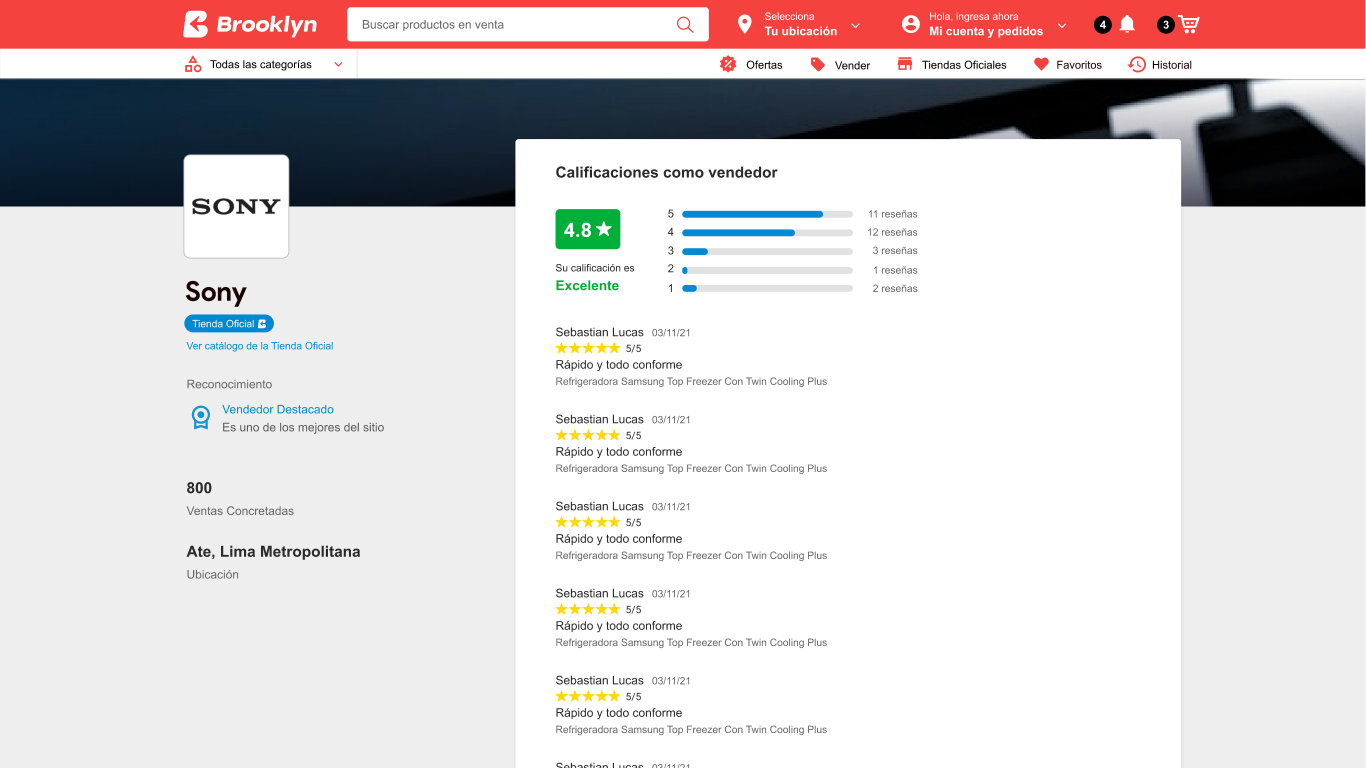Open the shopping cart icon
Viewport: 1366px width, 768px height.
click(x=1188, y=24)
